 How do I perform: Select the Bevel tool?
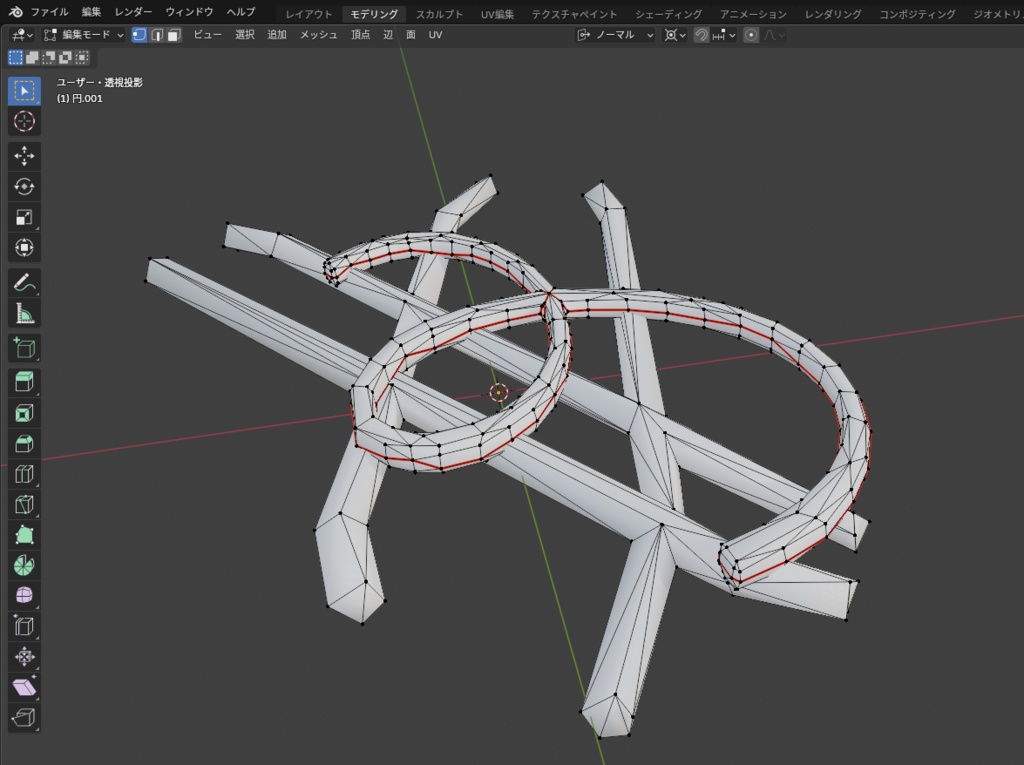pos(24,444)
